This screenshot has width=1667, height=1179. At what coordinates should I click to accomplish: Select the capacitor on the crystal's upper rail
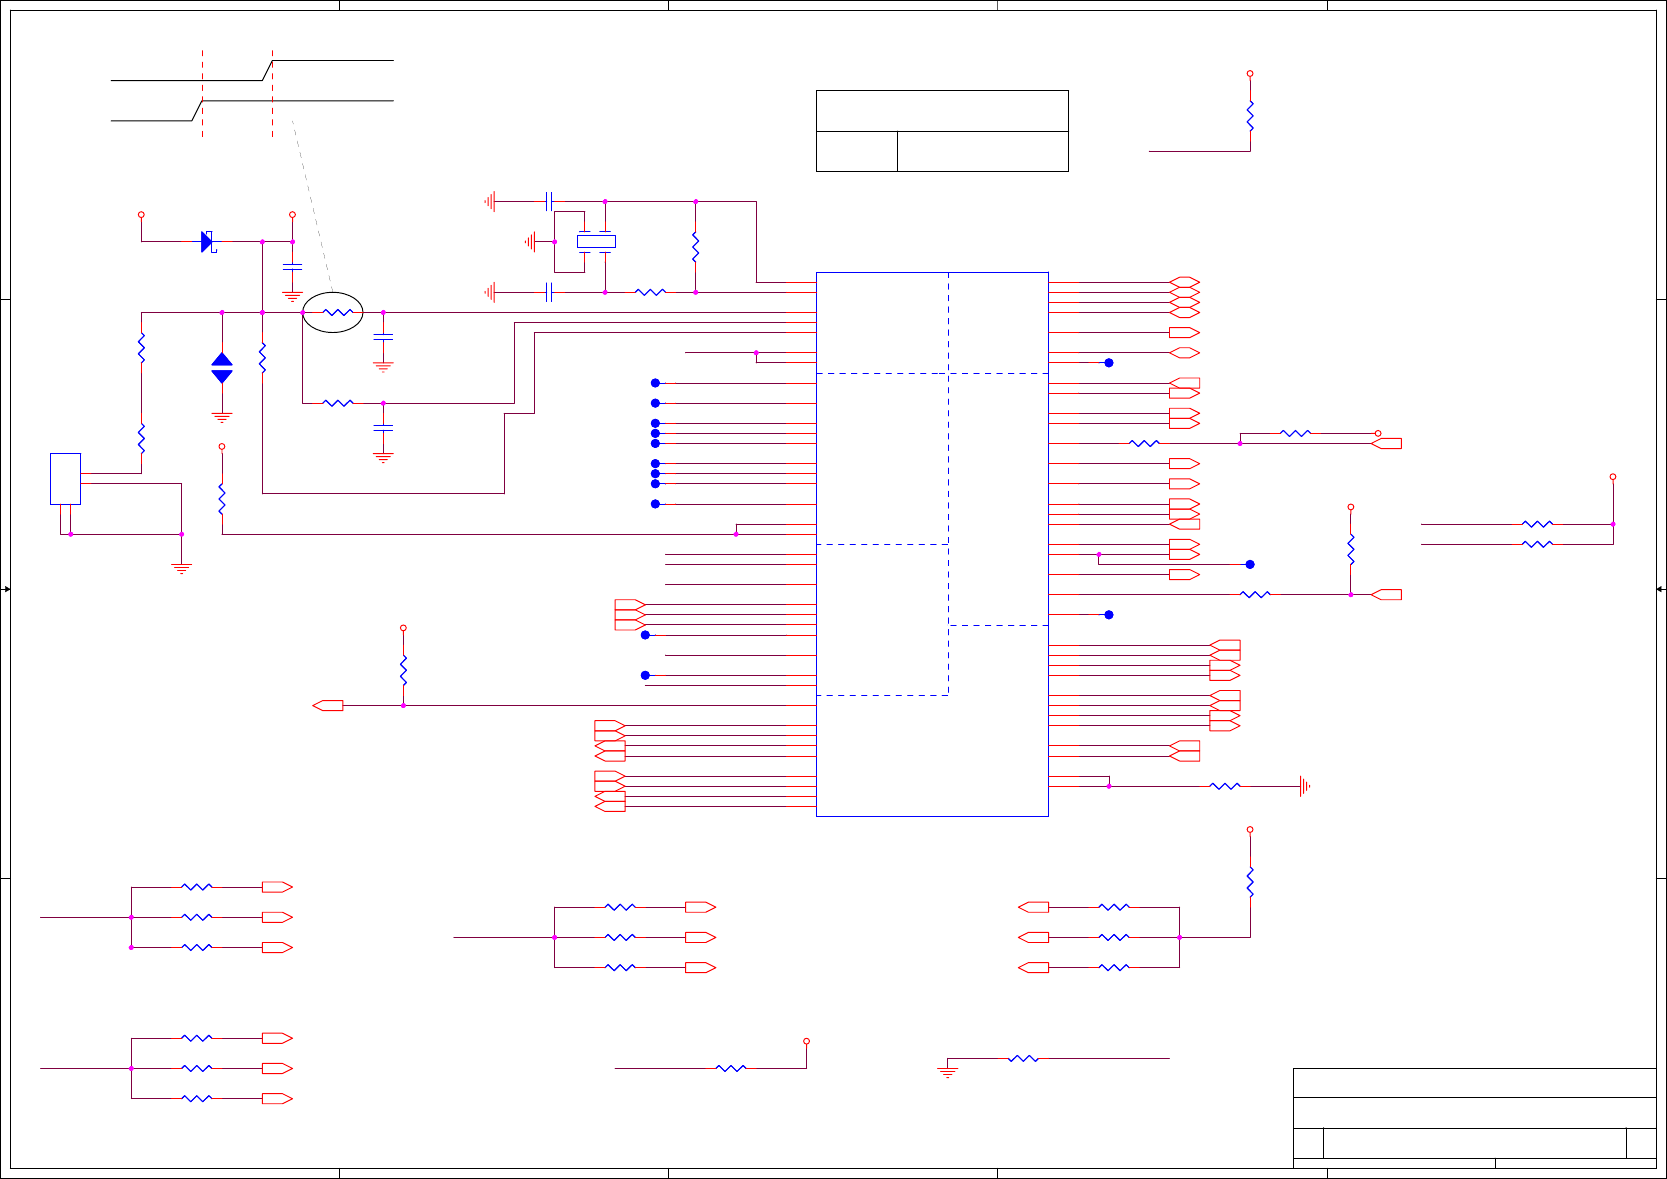pos(549,201)
